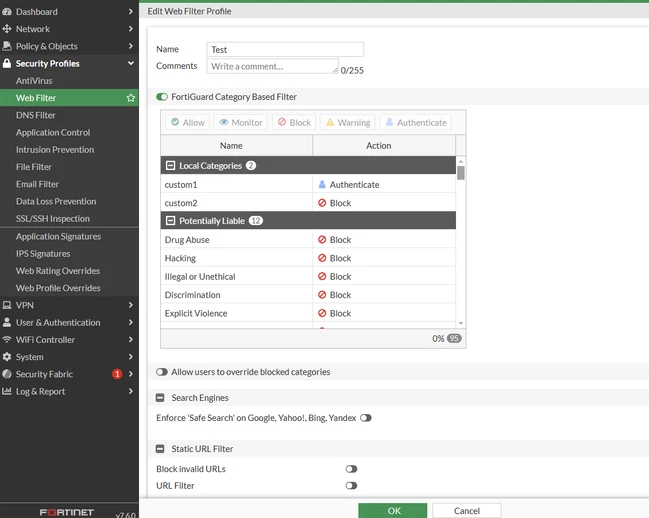Image resolution: width=649 pixels, height=518 pixels.
Task: Toggle Enforce Safe Search switch
Action: tap(366, 418)
